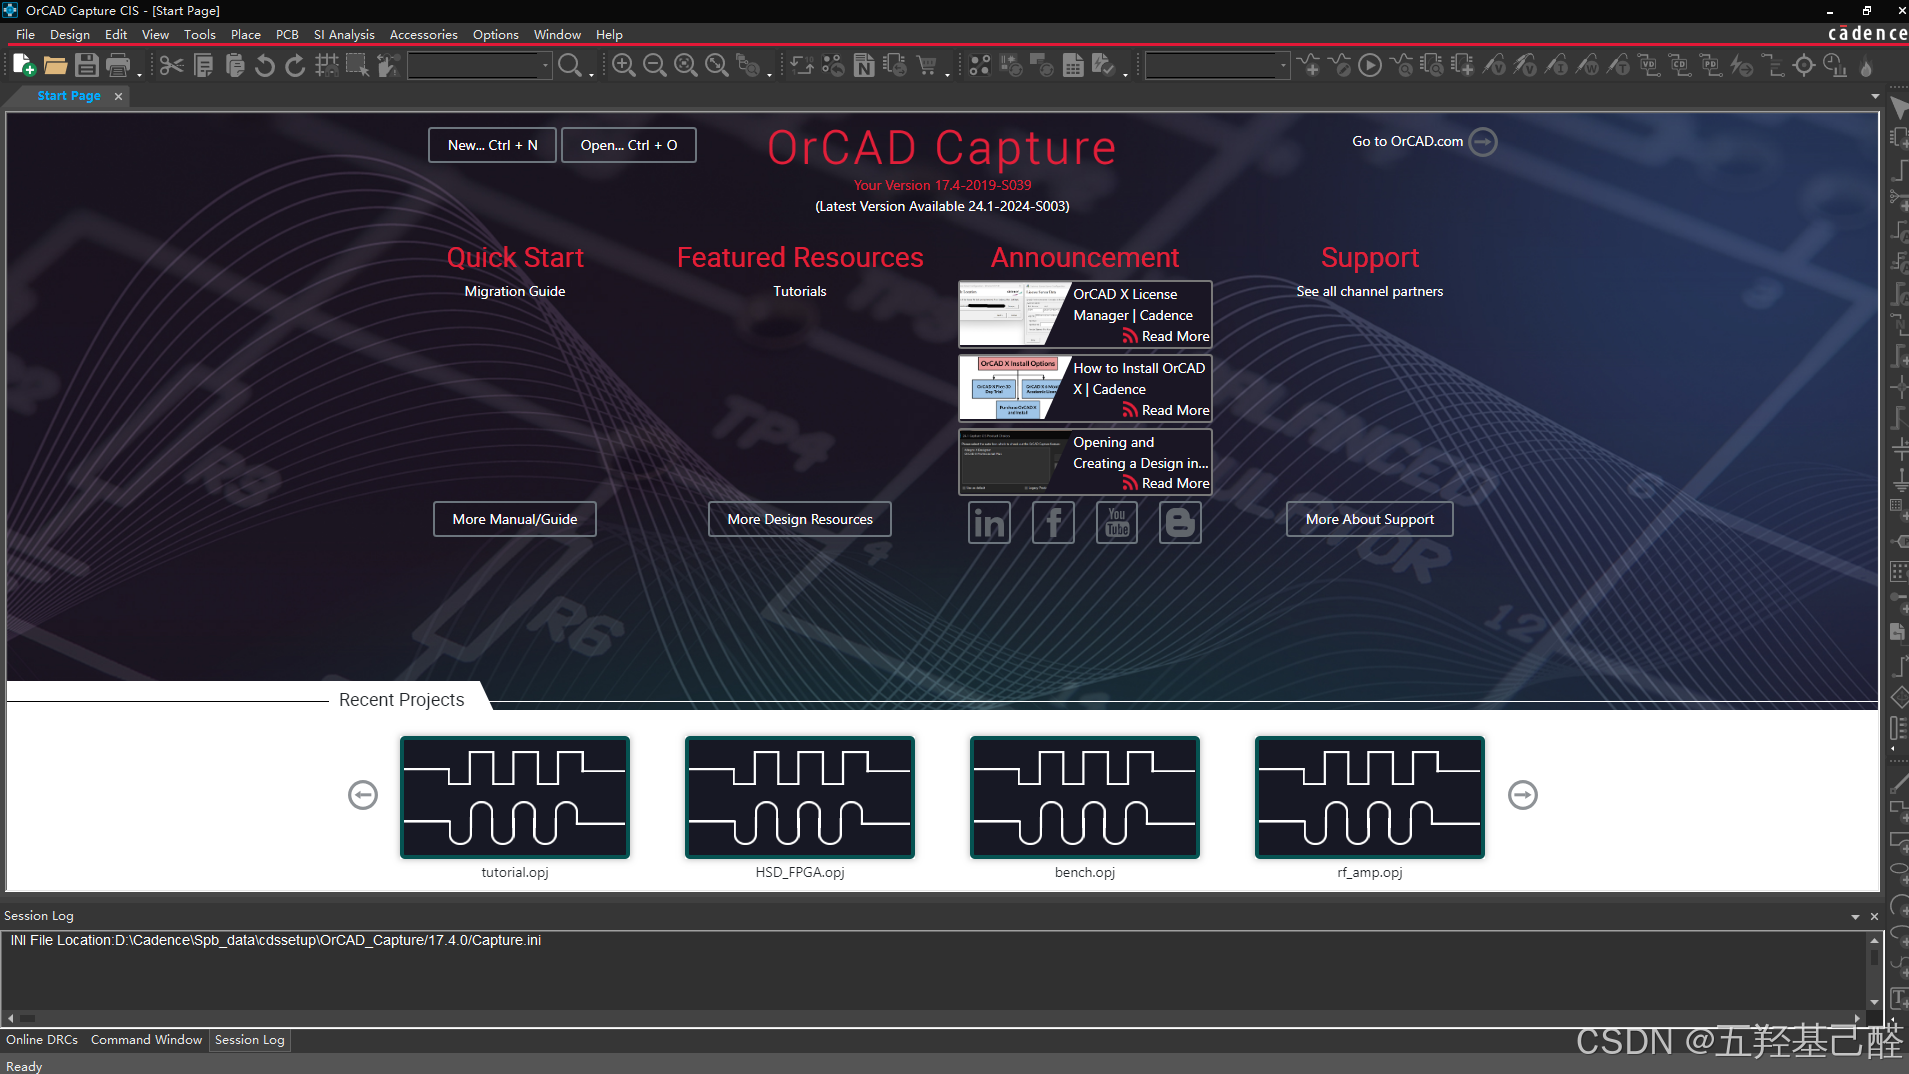Open the Migration Guide link

tap(514, 291)
